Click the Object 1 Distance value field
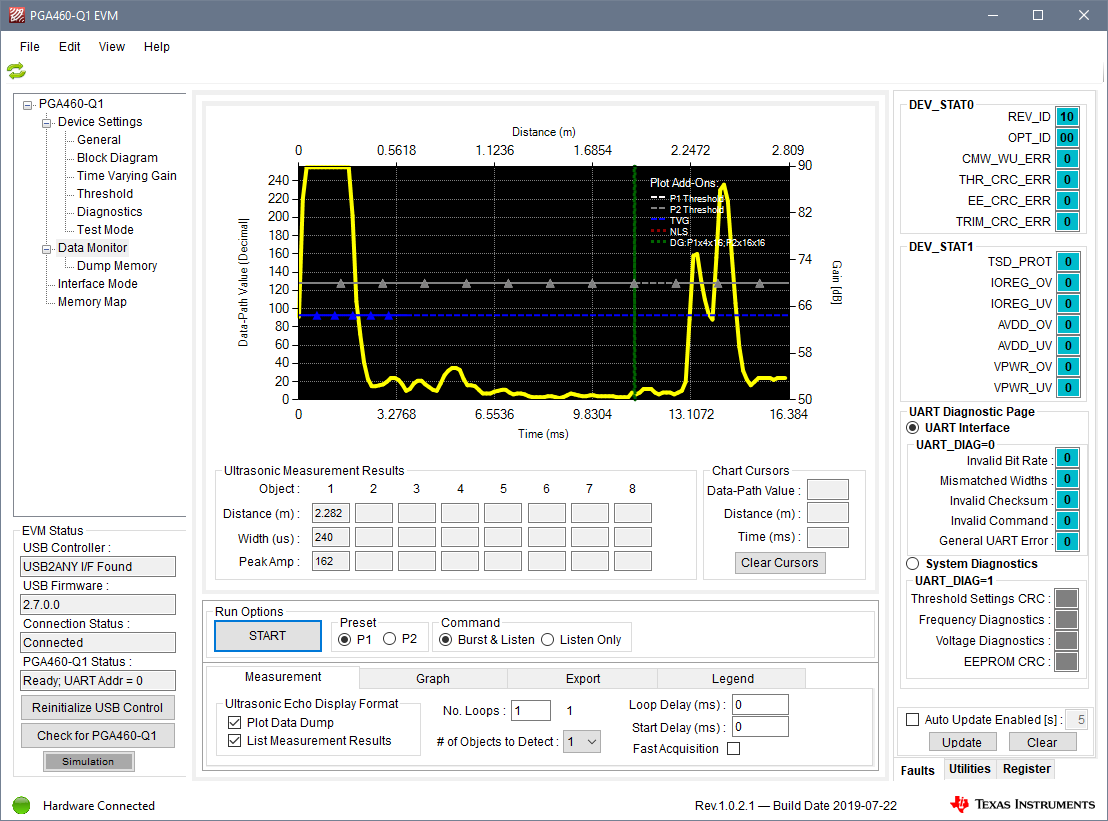 click(331, 514)
